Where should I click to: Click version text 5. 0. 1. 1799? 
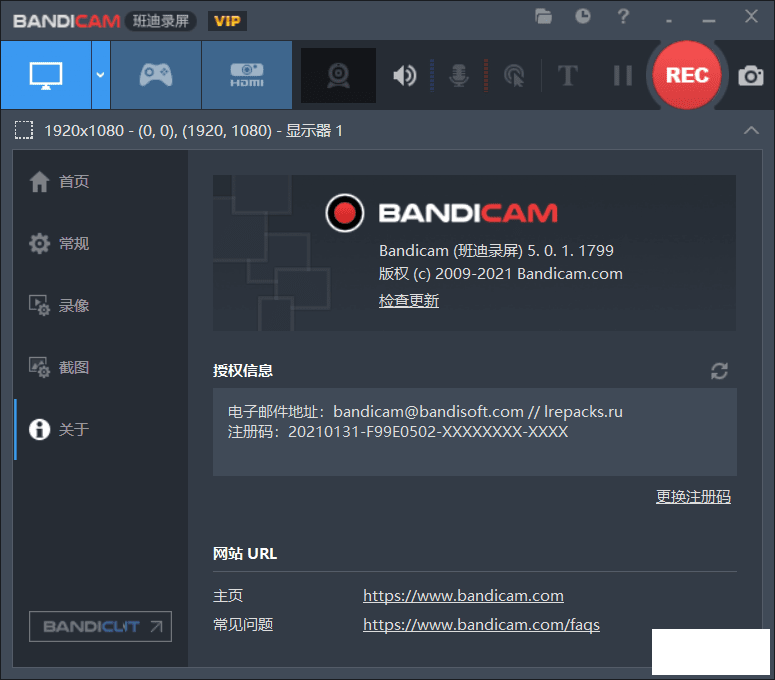570,251
